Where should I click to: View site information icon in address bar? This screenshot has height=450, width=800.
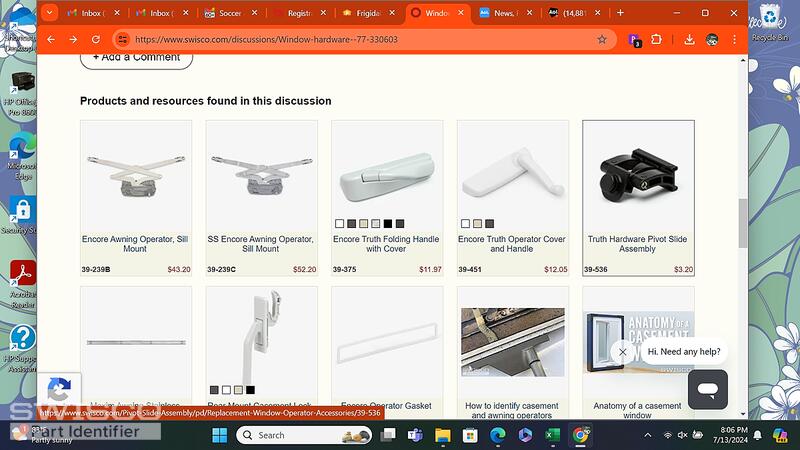(122, 39)
